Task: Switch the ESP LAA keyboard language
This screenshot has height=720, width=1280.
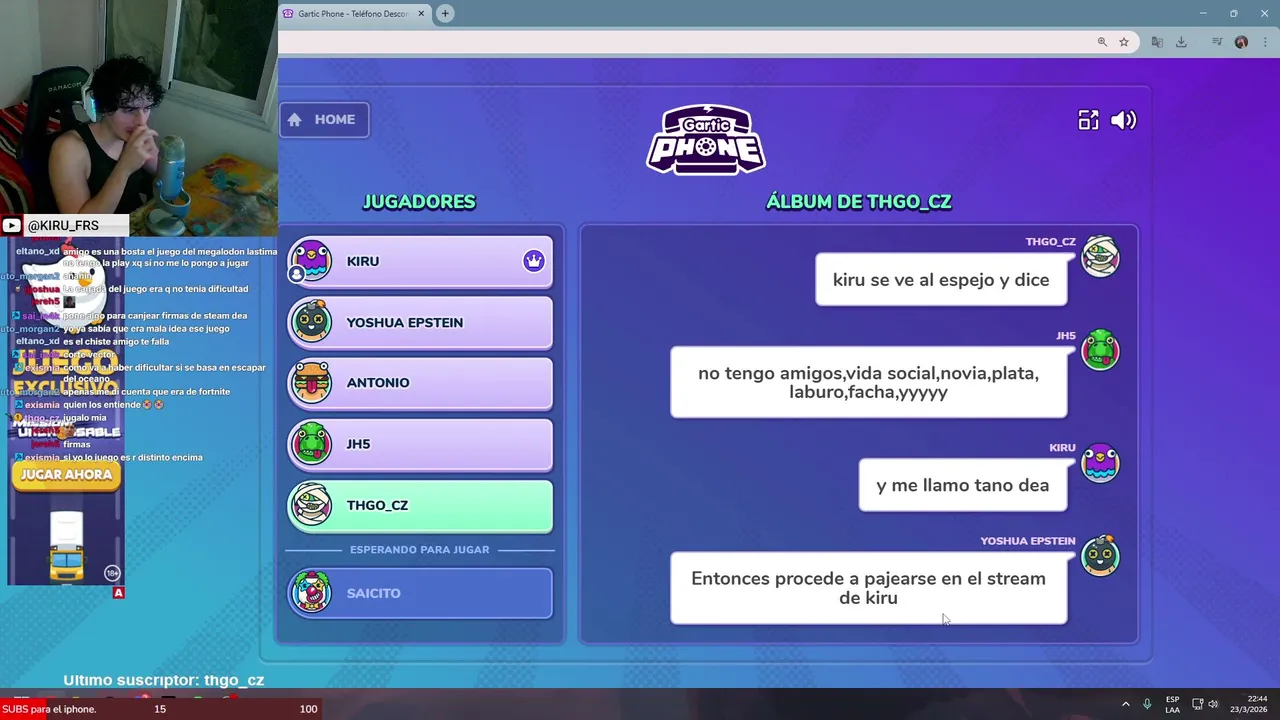Action: [1172, 705]
